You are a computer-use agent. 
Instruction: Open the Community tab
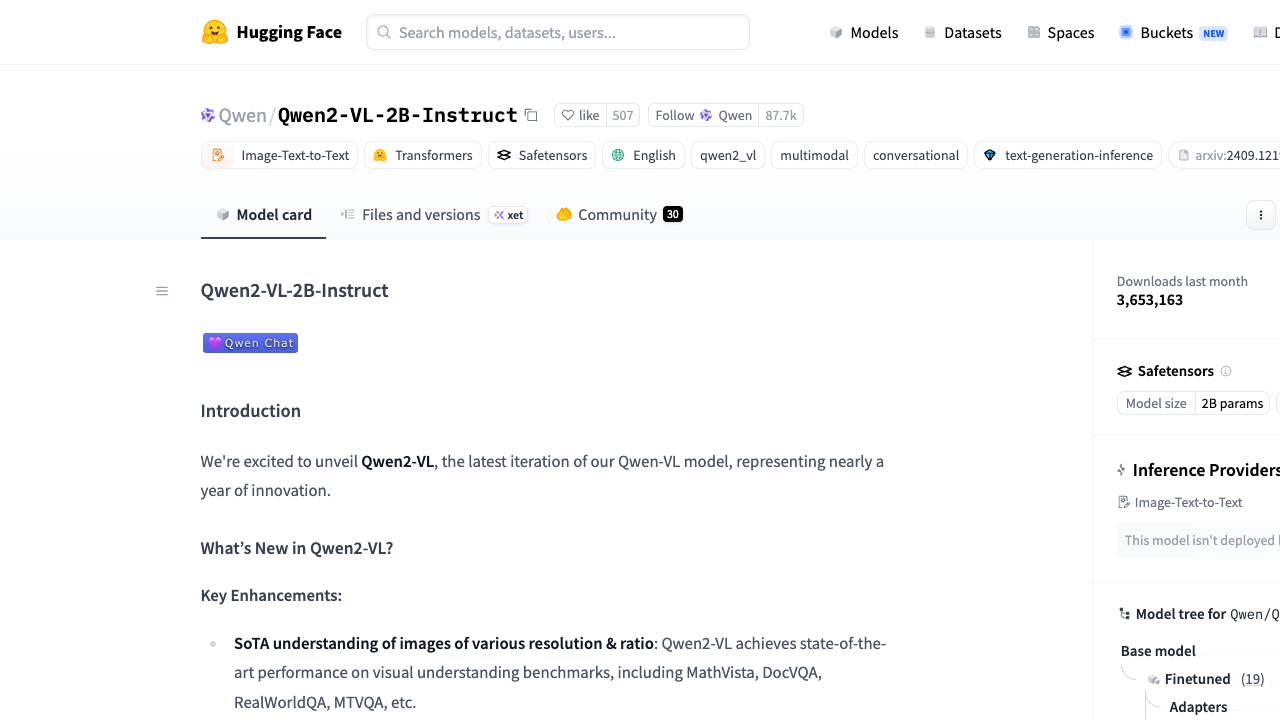(620, 215)
